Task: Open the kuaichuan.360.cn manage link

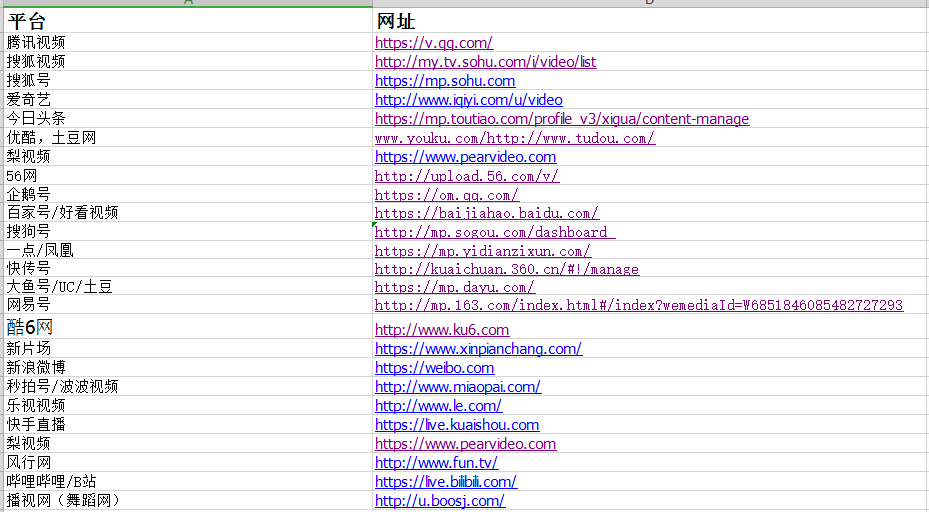Action: click(507, 269)
